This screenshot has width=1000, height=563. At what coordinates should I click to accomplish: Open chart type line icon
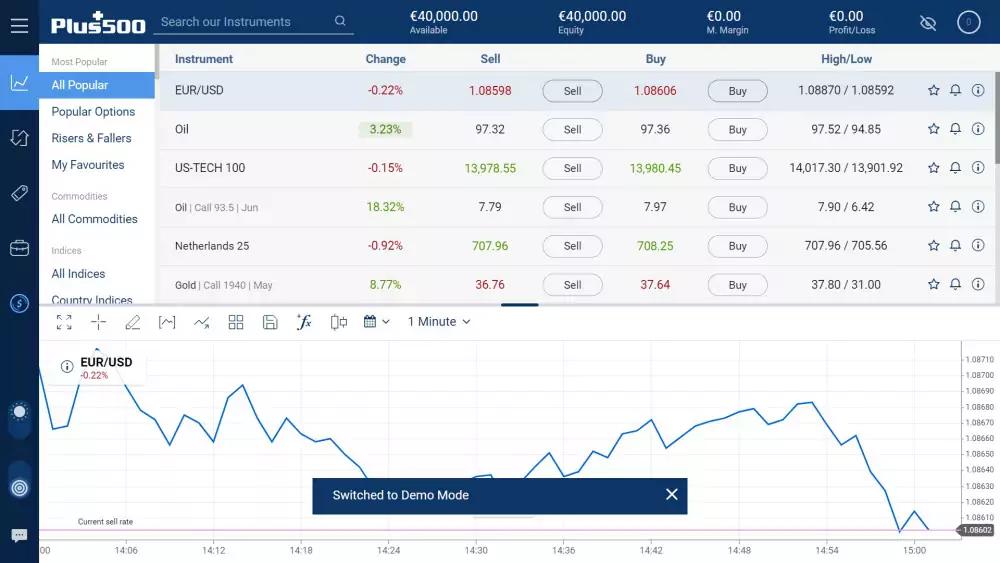tap(167, 322)
